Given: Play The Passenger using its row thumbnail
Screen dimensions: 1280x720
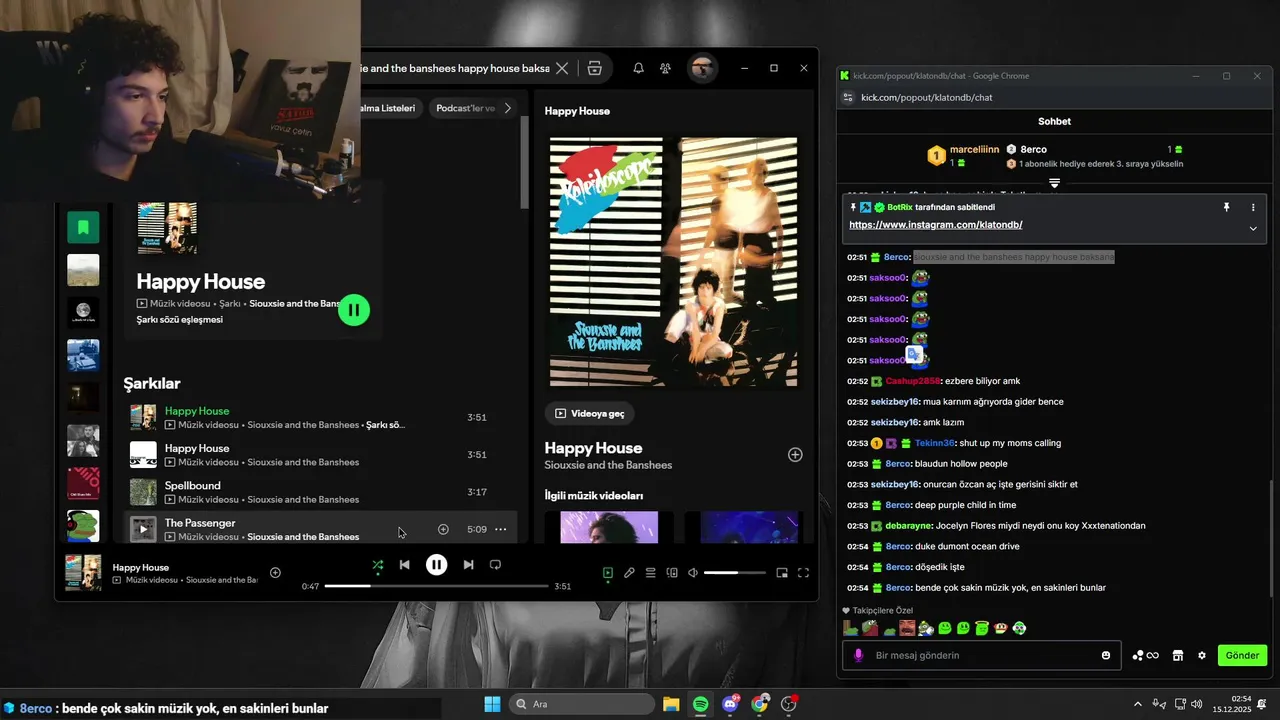Looking at the screenshot, I should tap(143, 529).
